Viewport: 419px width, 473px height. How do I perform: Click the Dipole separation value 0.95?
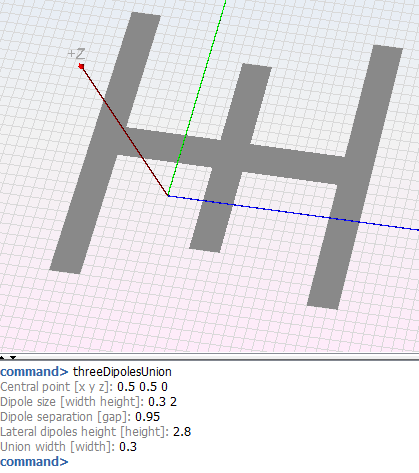(148, 417)
